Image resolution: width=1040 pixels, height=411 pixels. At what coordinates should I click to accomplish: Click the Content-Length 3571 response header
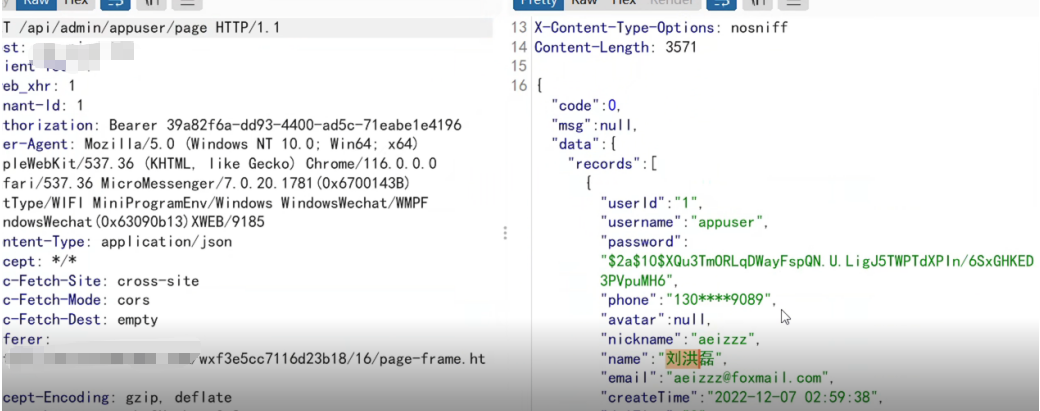tap(615, 47)
